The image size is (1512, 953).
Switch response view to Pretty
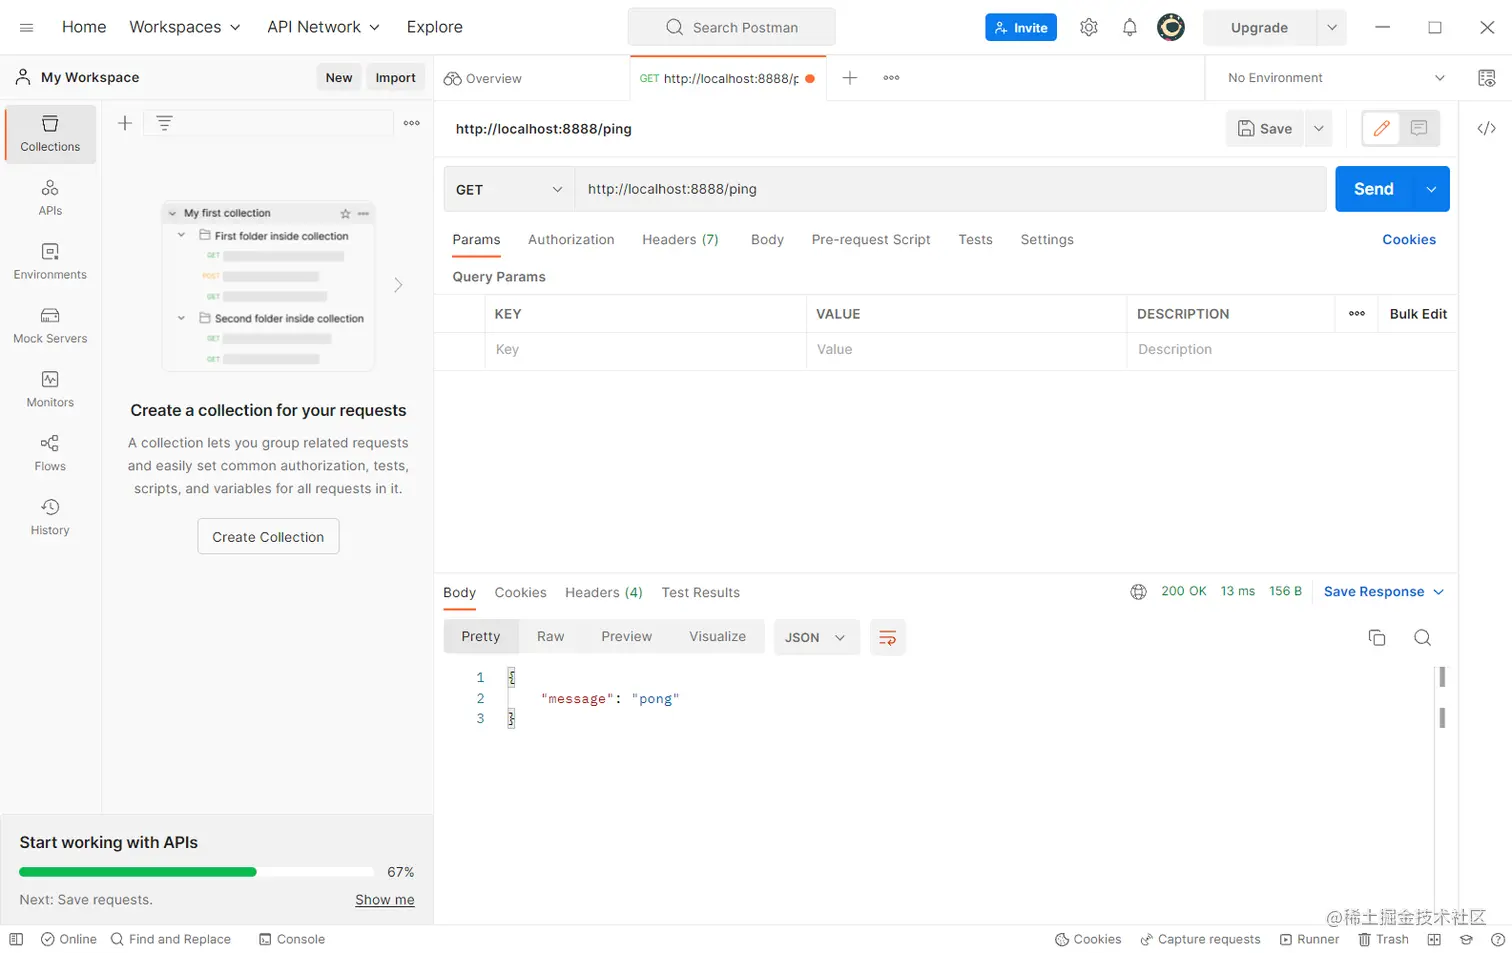[x=481, y=637]
